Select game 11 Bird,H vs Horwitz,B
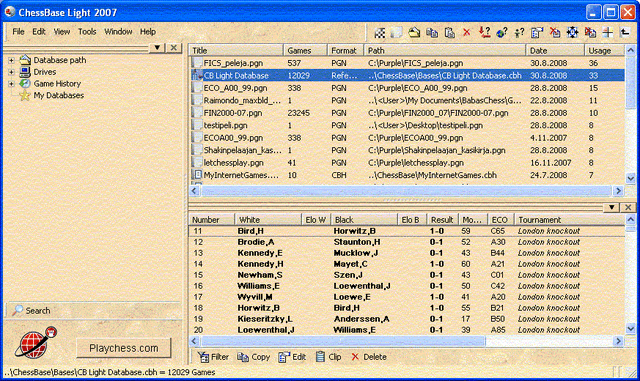This screenshot has width=640, height=381. [407, 231]
